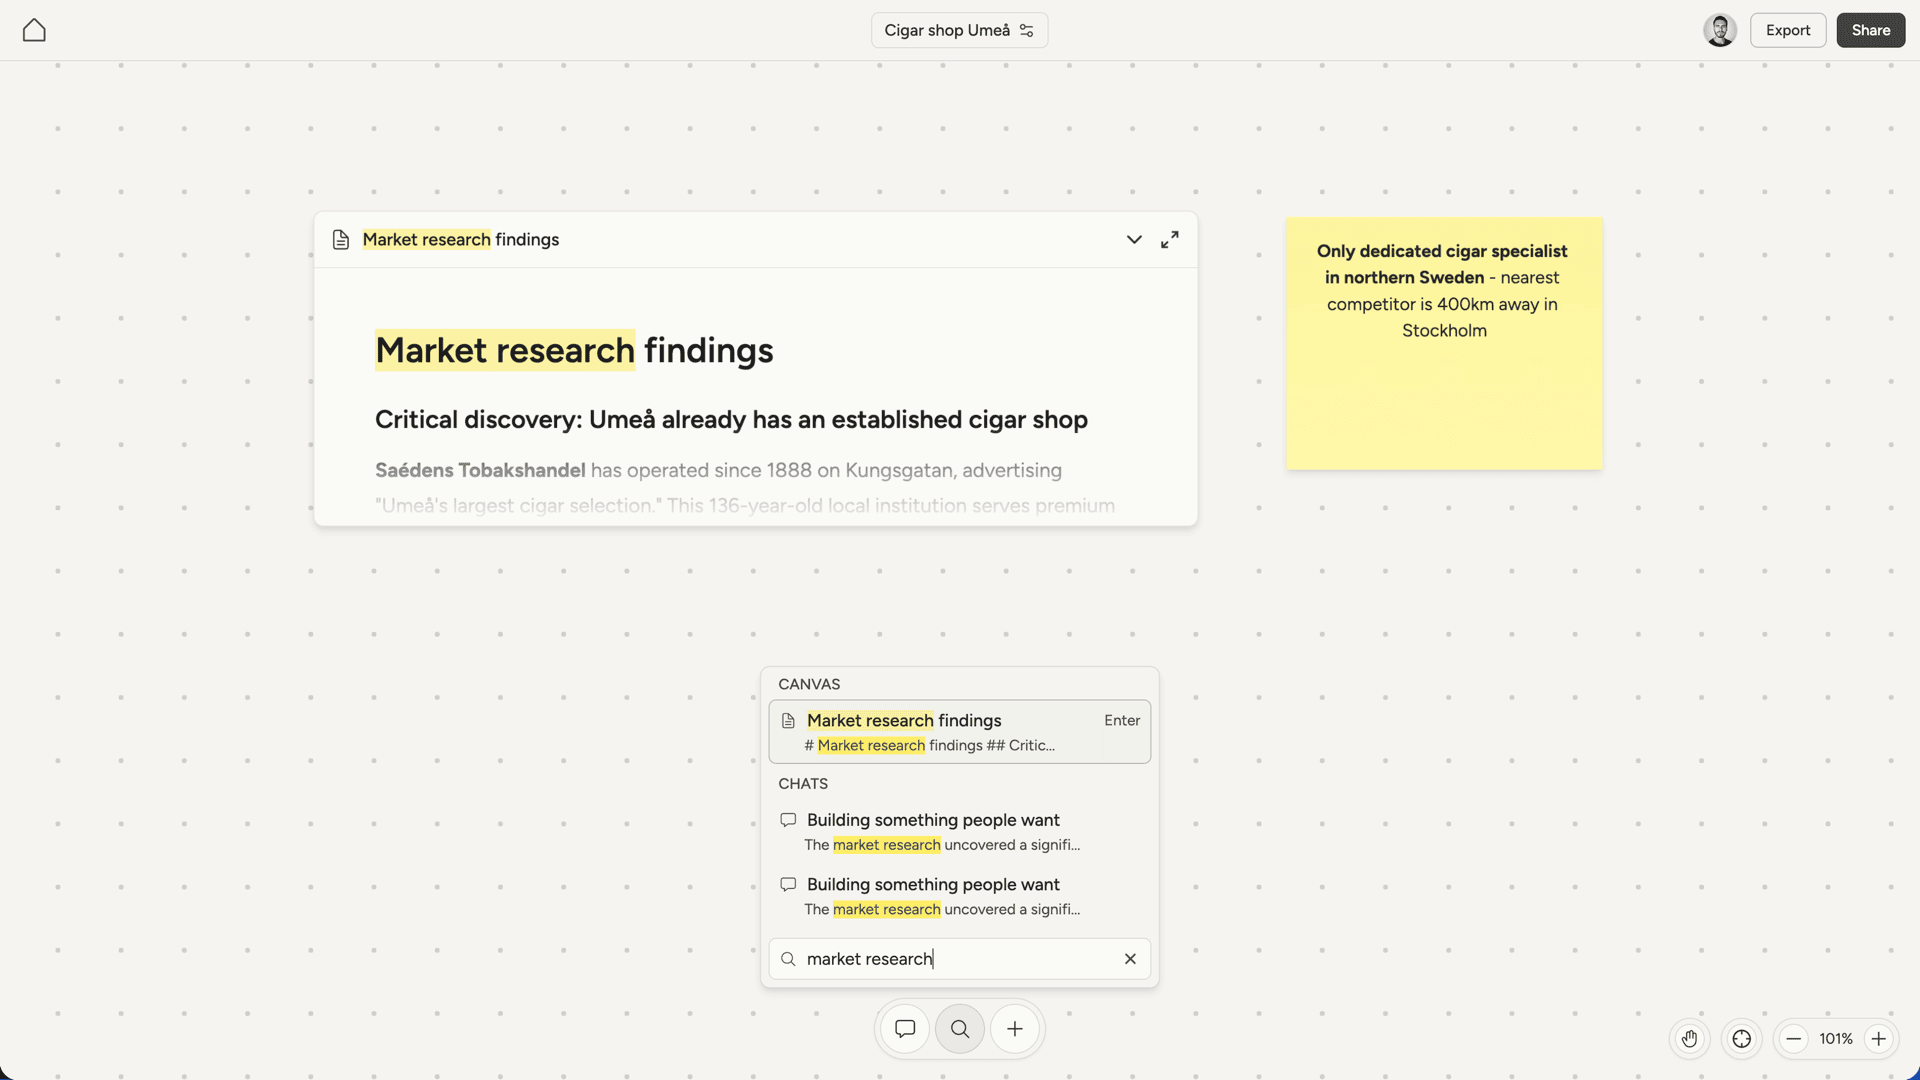Click the search input field
1920x1080 pixels.
[x=950, y=958]
